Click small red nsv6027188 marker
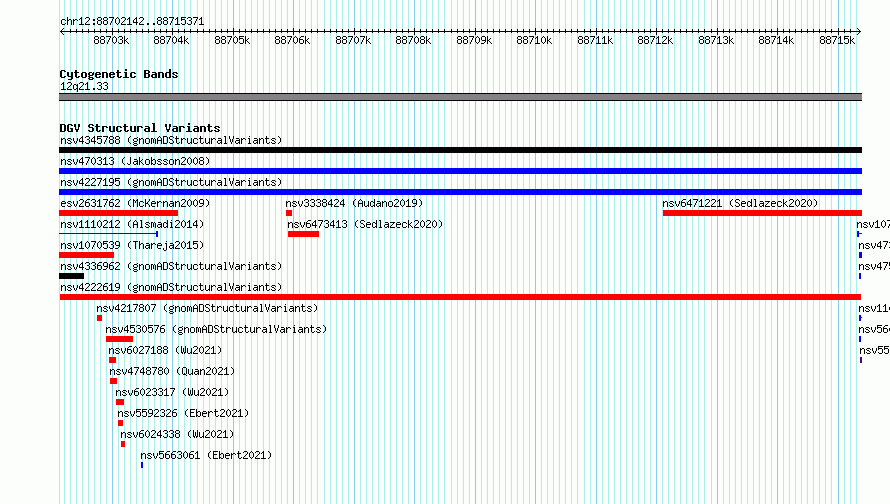 click(x=112, y=360)
